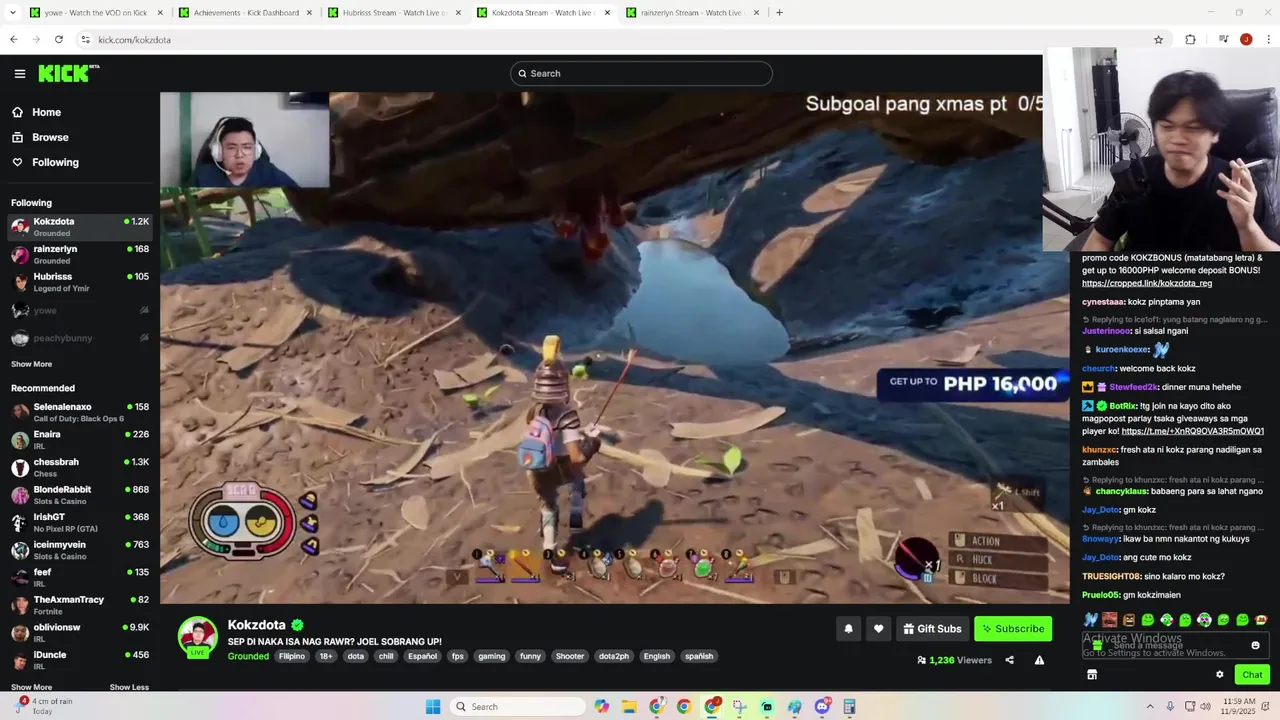This screenshot has height=720, width=1280.
Task: Open IrishGT recommended channel
Action: click(80, 522)
